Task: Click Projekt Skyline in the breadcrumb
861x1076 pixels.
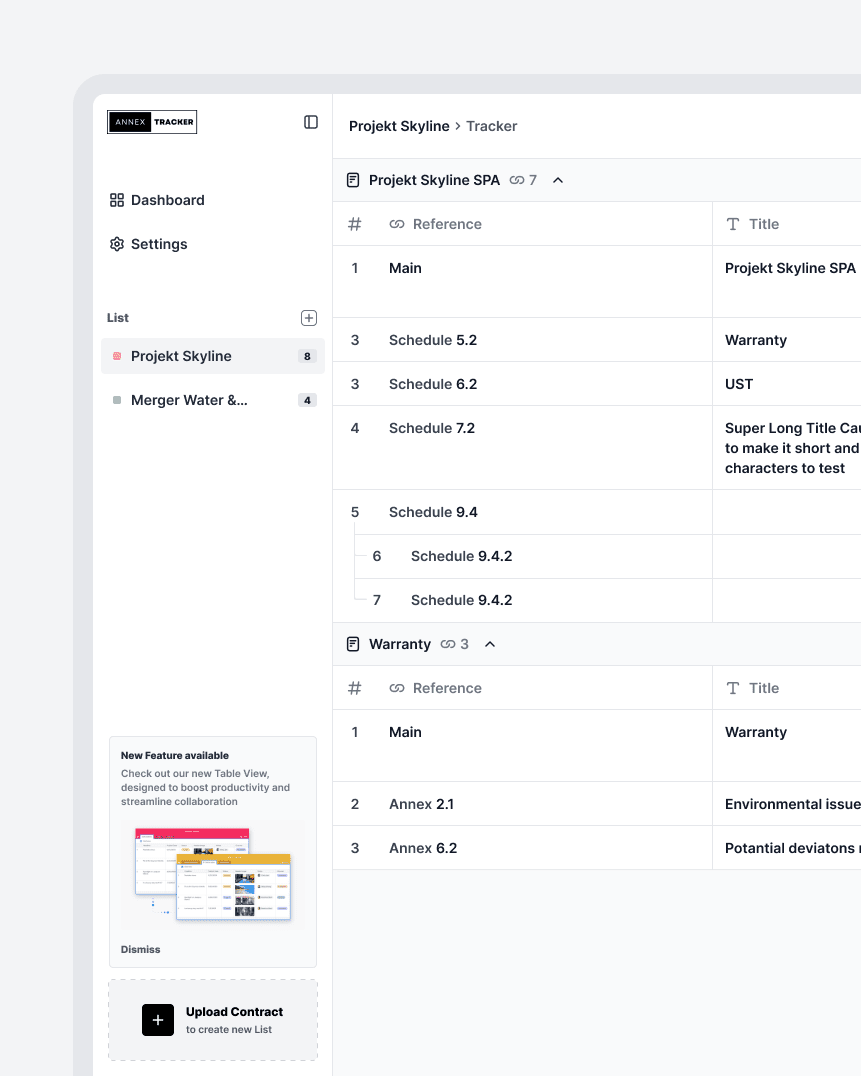Action: click(399, 126)
